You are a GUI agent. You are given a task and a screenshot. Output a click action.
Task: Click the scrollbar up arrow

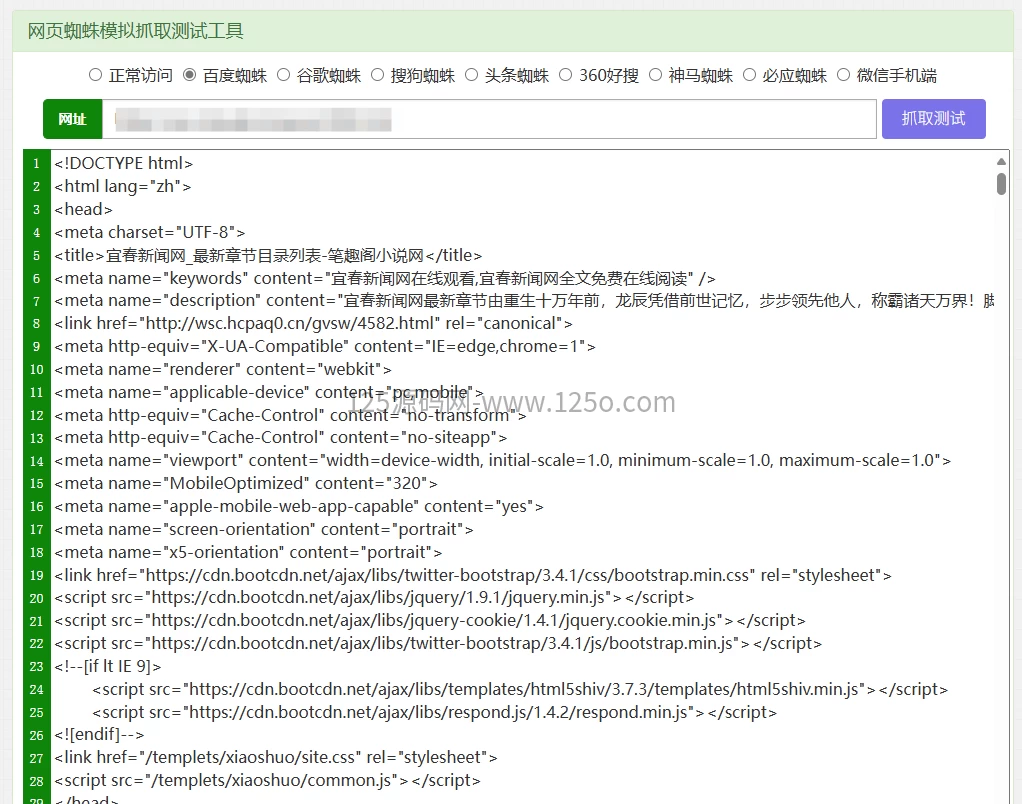(x=1001, y=161)
